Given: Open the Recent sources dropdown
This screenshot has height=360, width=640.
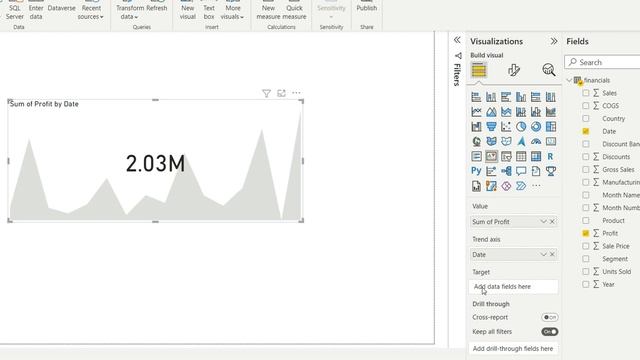Looking at the screenshot, I should (91, 12).
